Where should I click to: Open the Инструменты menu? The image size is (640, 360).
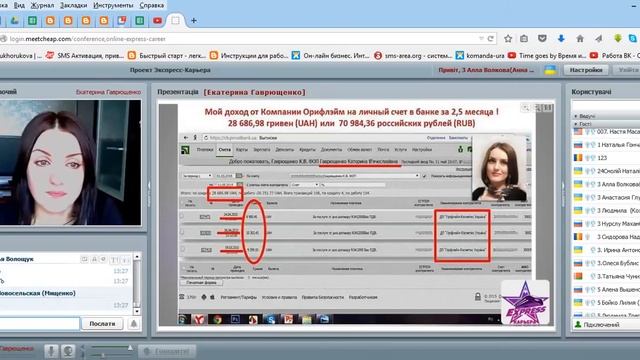(x=113, y=5)
